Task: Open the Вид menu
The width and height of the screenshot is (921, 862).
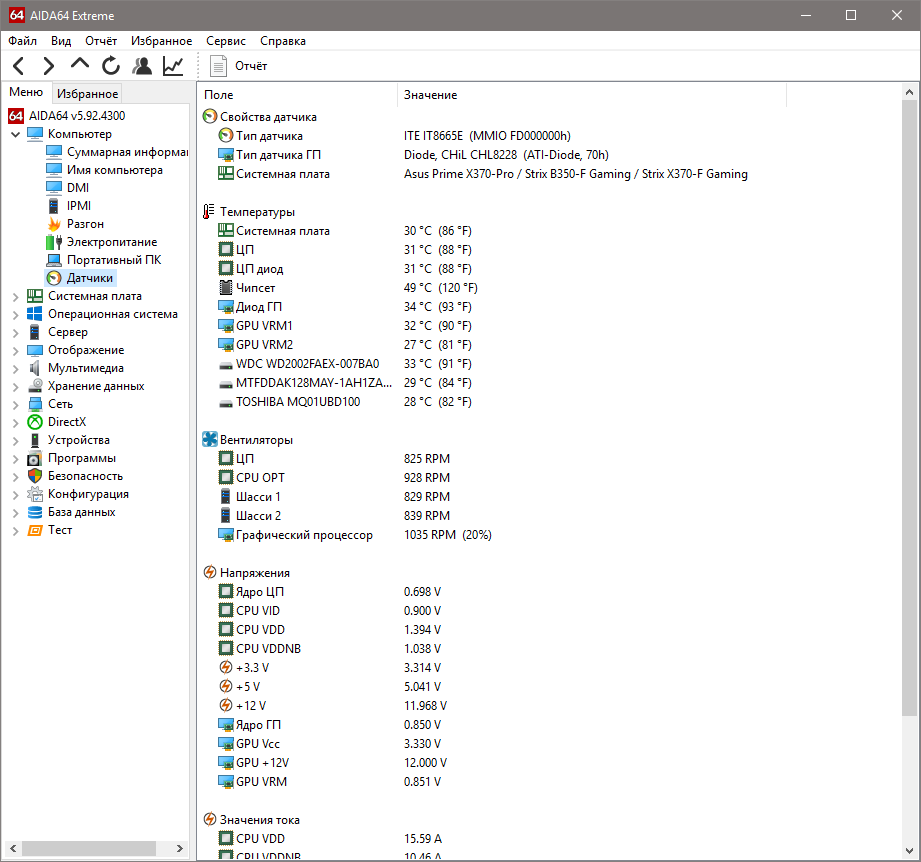Action: click(x=61, y=41)
